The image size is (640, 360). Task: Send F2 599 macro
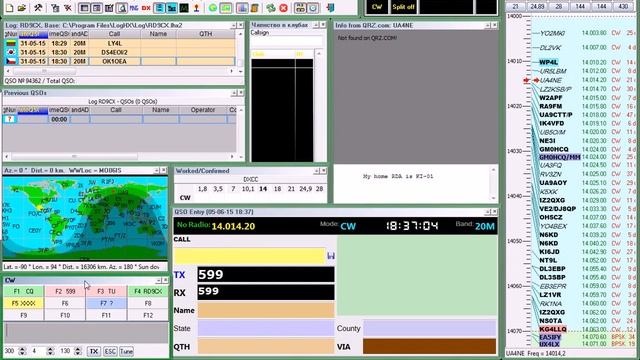click(x=65, y=291)
